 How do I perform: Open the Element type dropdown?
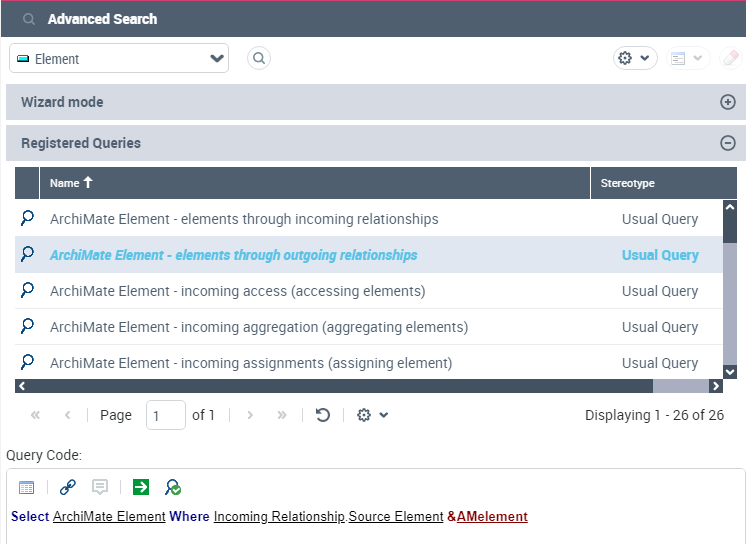pyautogui.click(x=119, y=59)
